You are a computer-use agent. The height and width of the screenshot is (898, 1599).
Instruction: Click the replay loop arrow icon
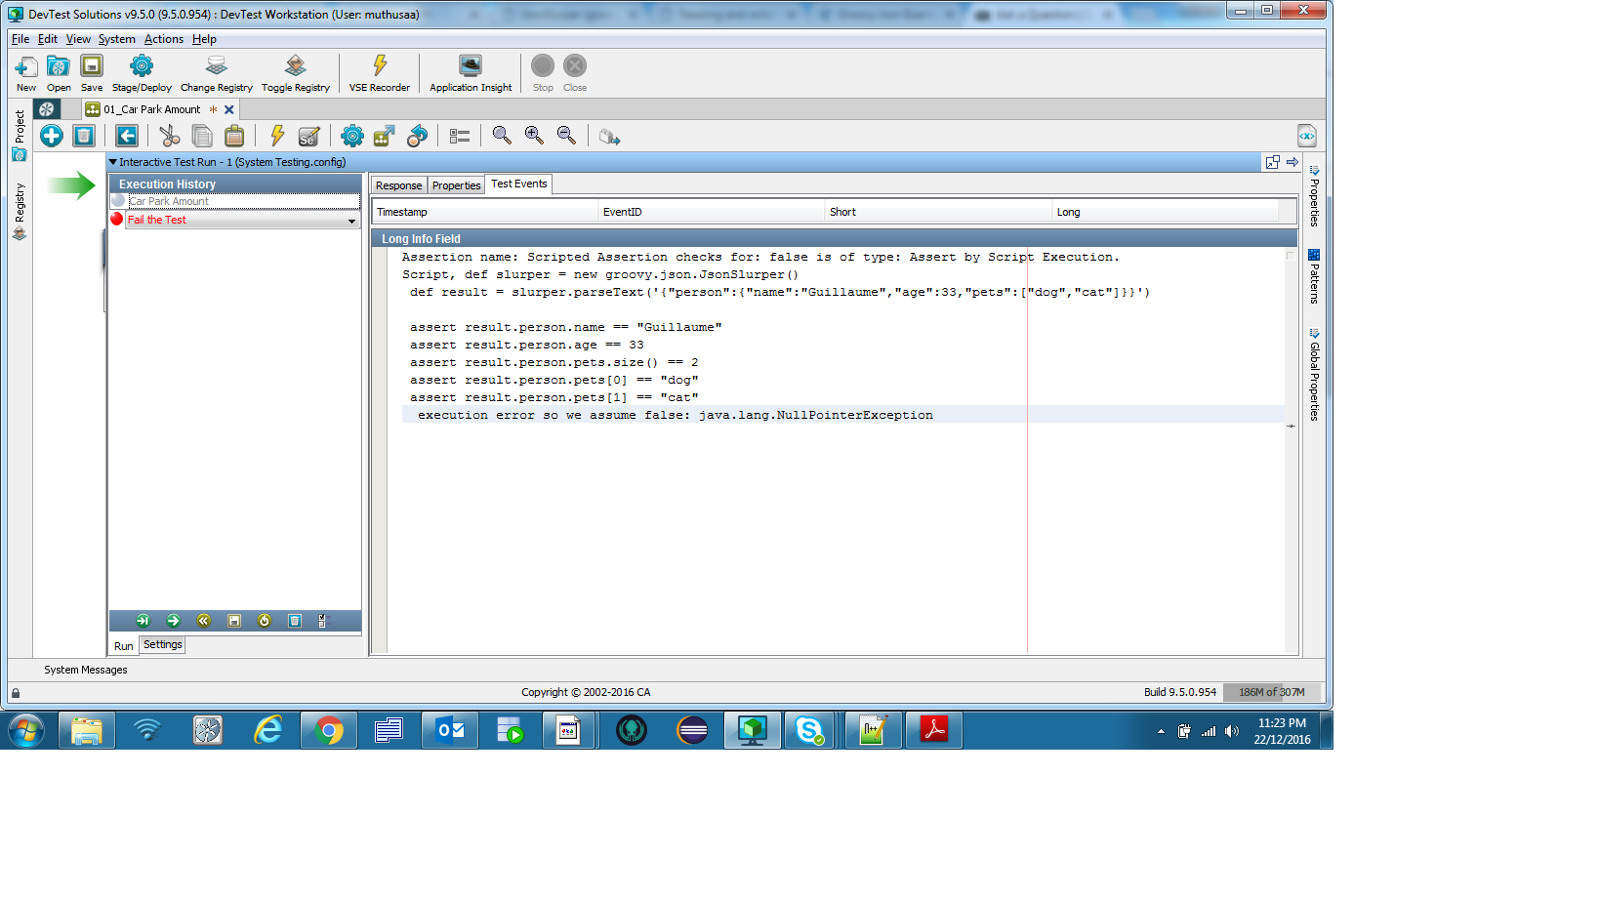(x=417, y=136)
